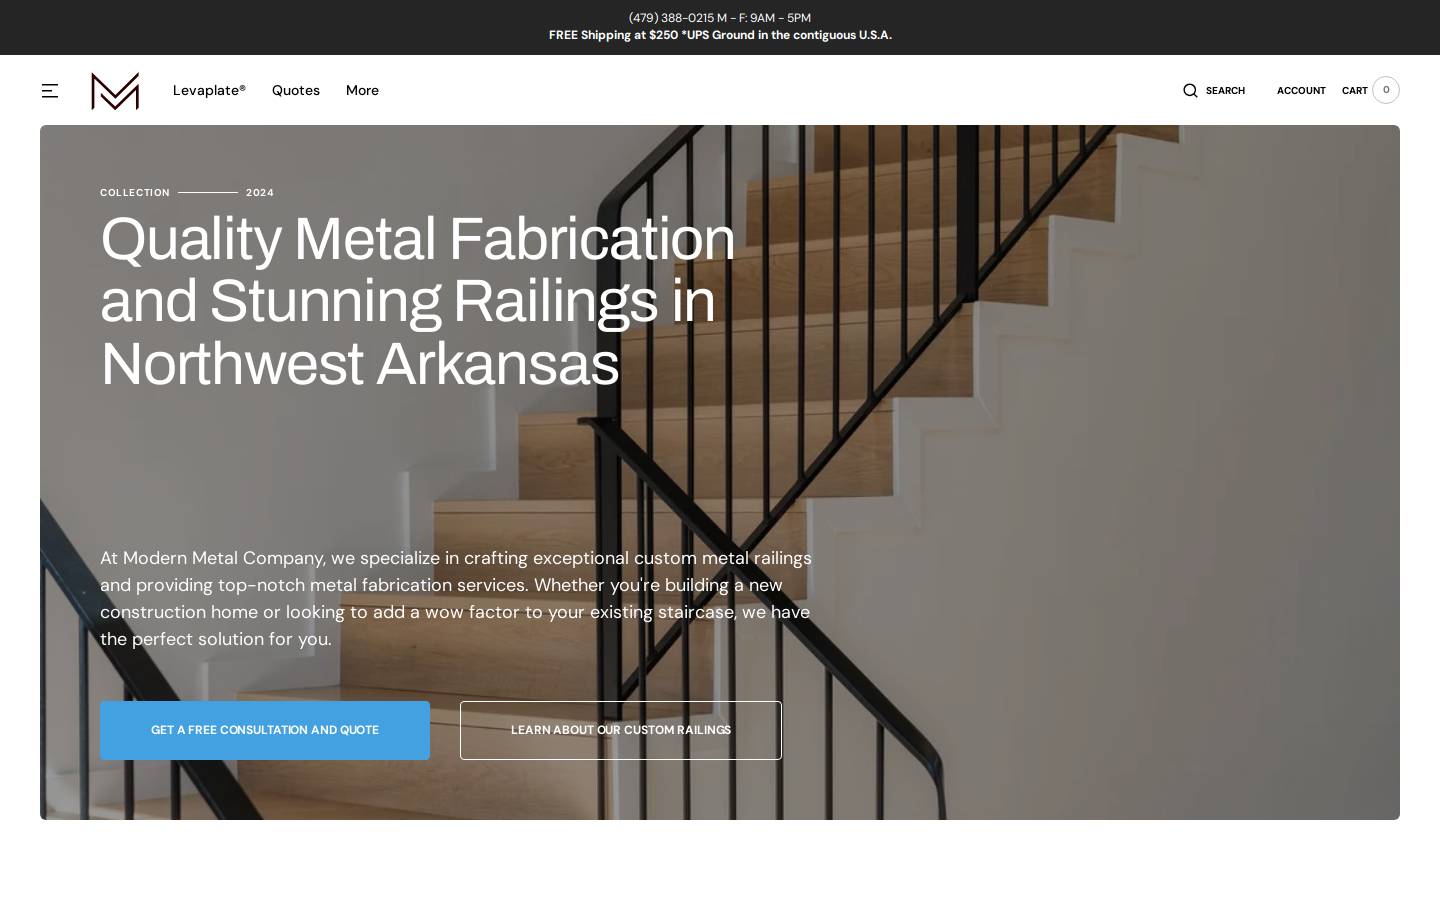
Task: Click the 2024 label
Action: pyautogui.click(x=260, y=192)
